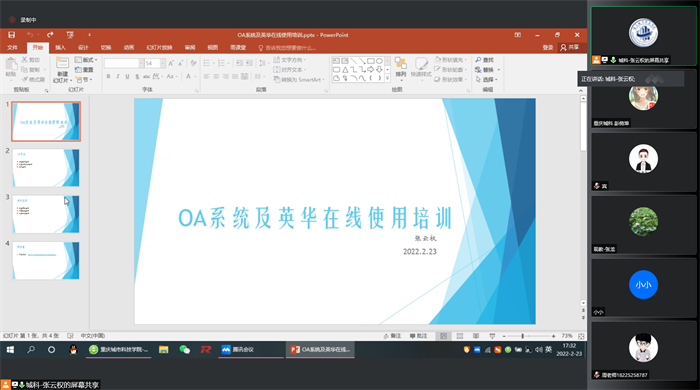Click the Find (查找) magnifier button

484,60
